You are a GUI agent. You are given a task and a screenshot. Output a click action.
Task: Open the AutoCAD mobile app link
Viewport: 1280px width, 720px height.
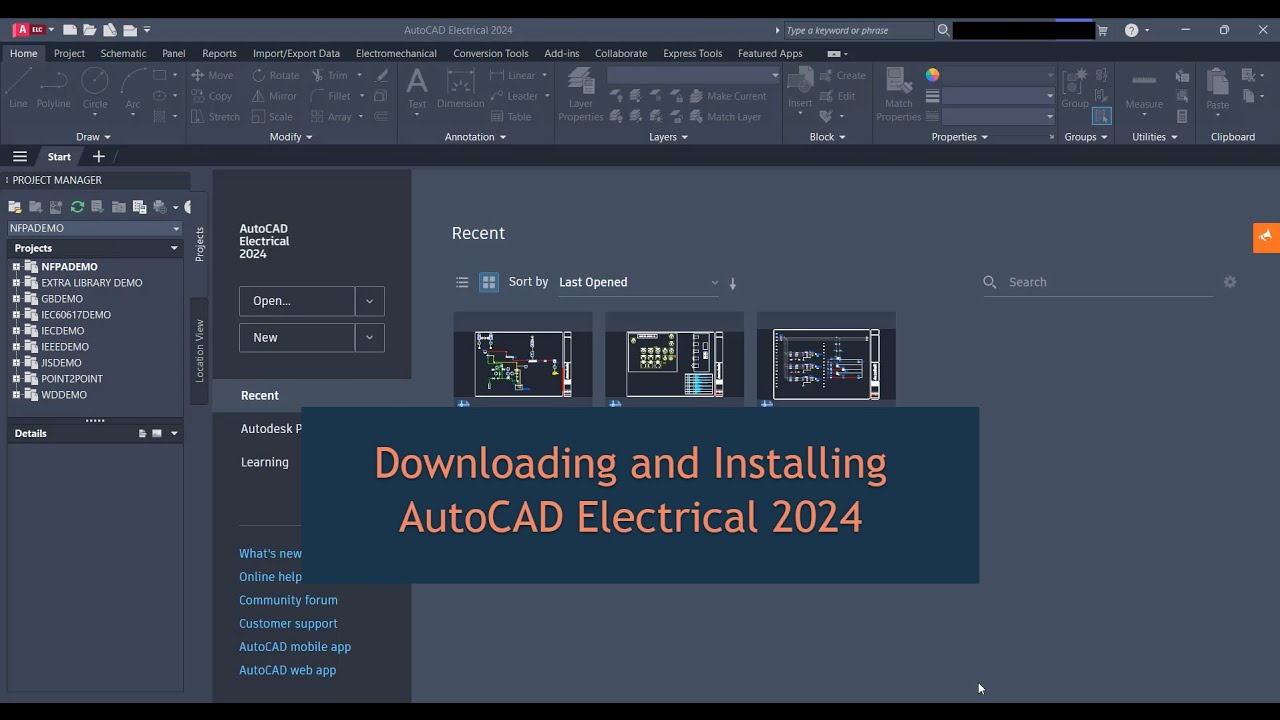pos(295,647)
